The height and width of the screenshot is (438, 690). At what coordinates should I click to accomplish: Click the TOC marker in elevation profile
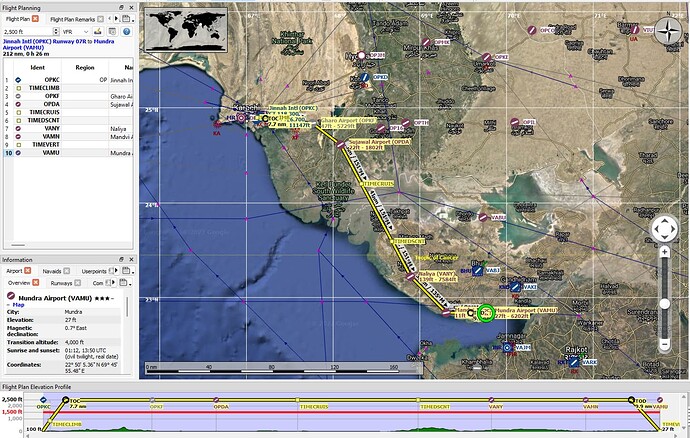click(x=66, y=400)
